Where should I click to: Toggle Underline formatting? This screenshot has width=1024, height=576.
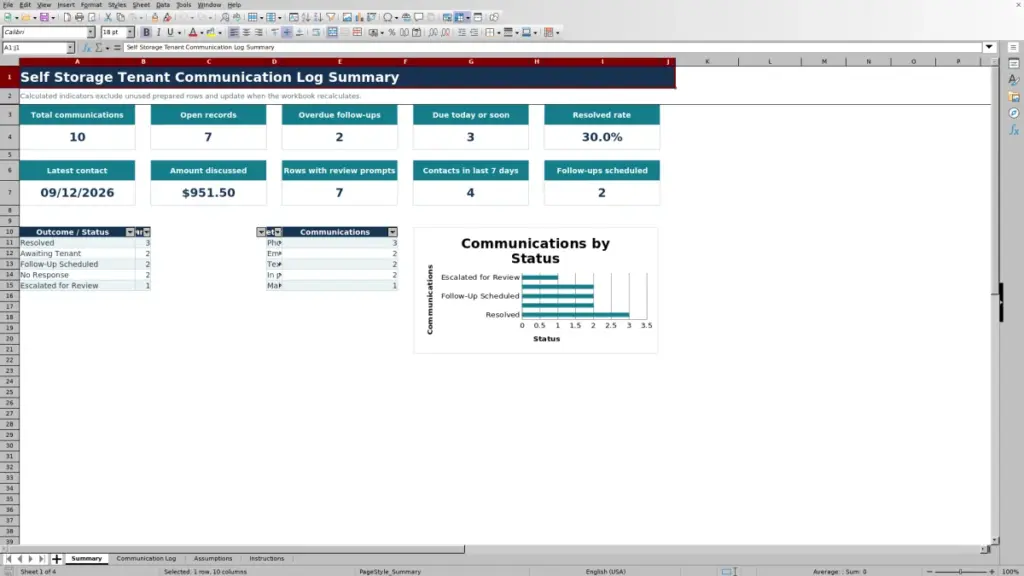click(x=170, y=32)
